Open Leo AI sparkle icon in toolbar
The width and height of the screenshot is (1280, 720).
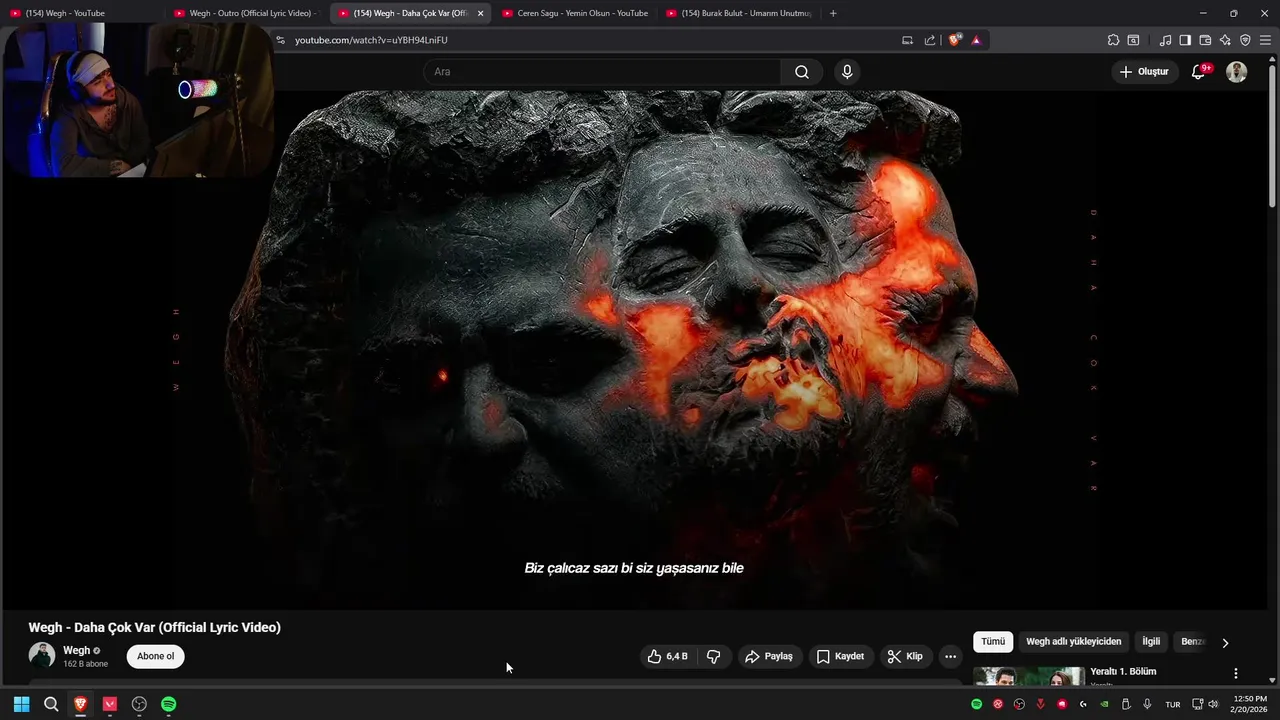[1225, 40]
